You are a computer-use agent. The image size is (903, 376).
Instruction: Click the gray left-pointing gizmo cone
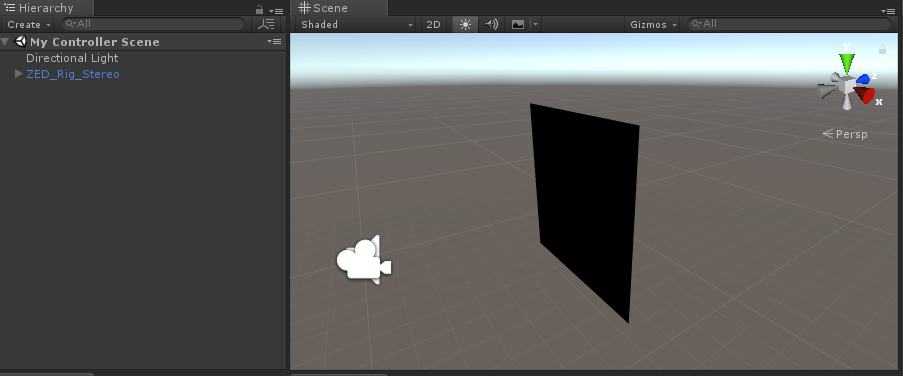(826, 90)
